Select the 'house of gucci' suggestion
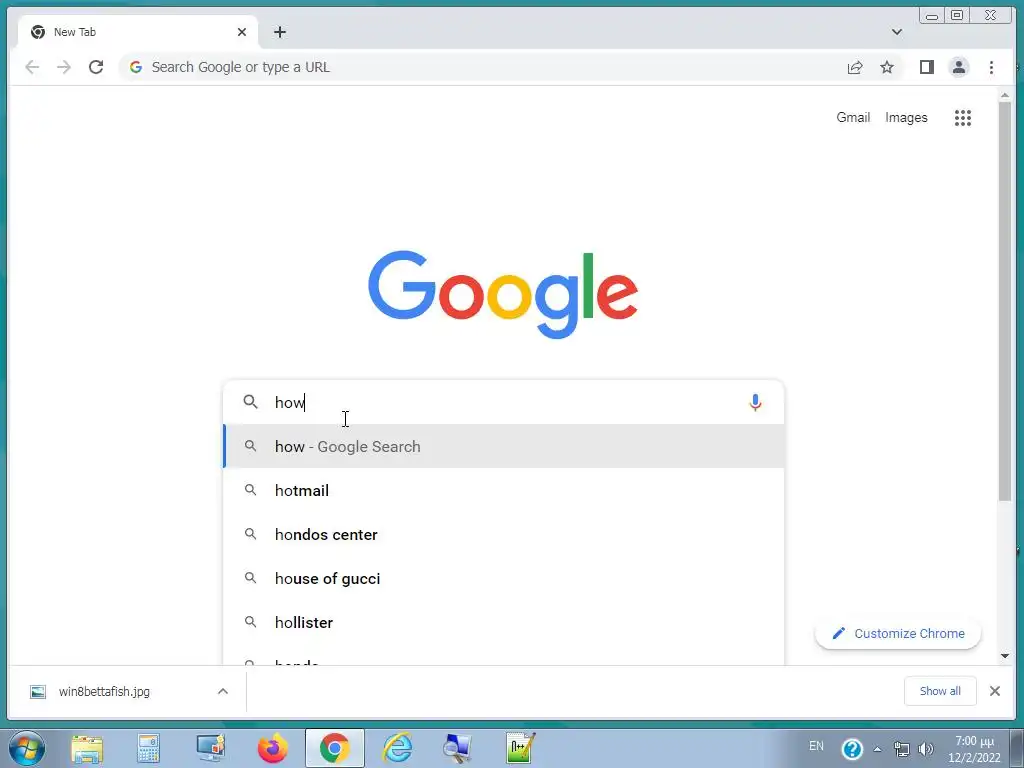The height and width of the screenshot is (768, 1024). pos(504,579)
